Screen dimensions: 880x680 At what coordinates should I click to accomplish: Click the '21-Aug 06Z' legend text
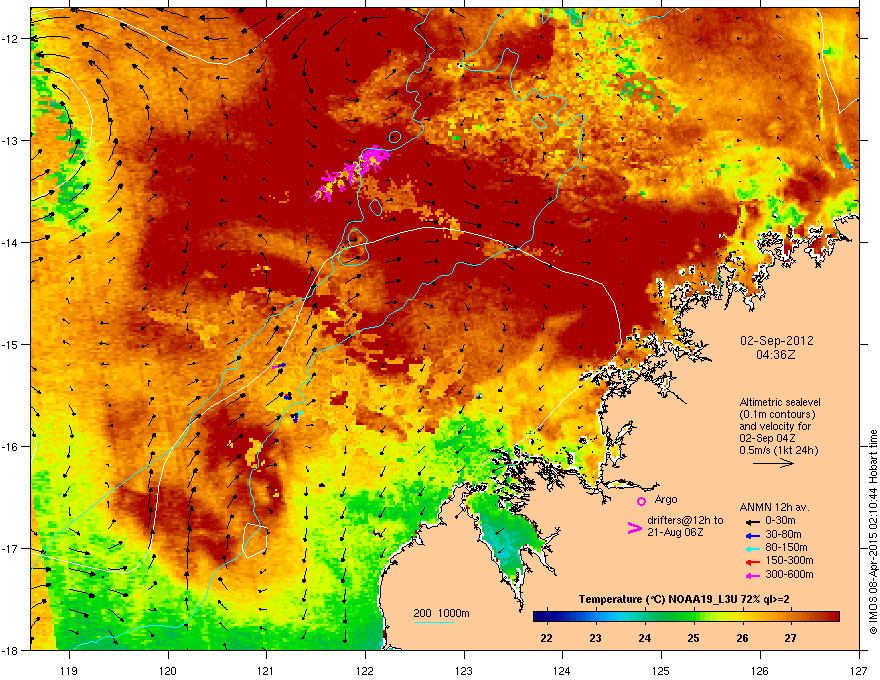tap(675, 532)
